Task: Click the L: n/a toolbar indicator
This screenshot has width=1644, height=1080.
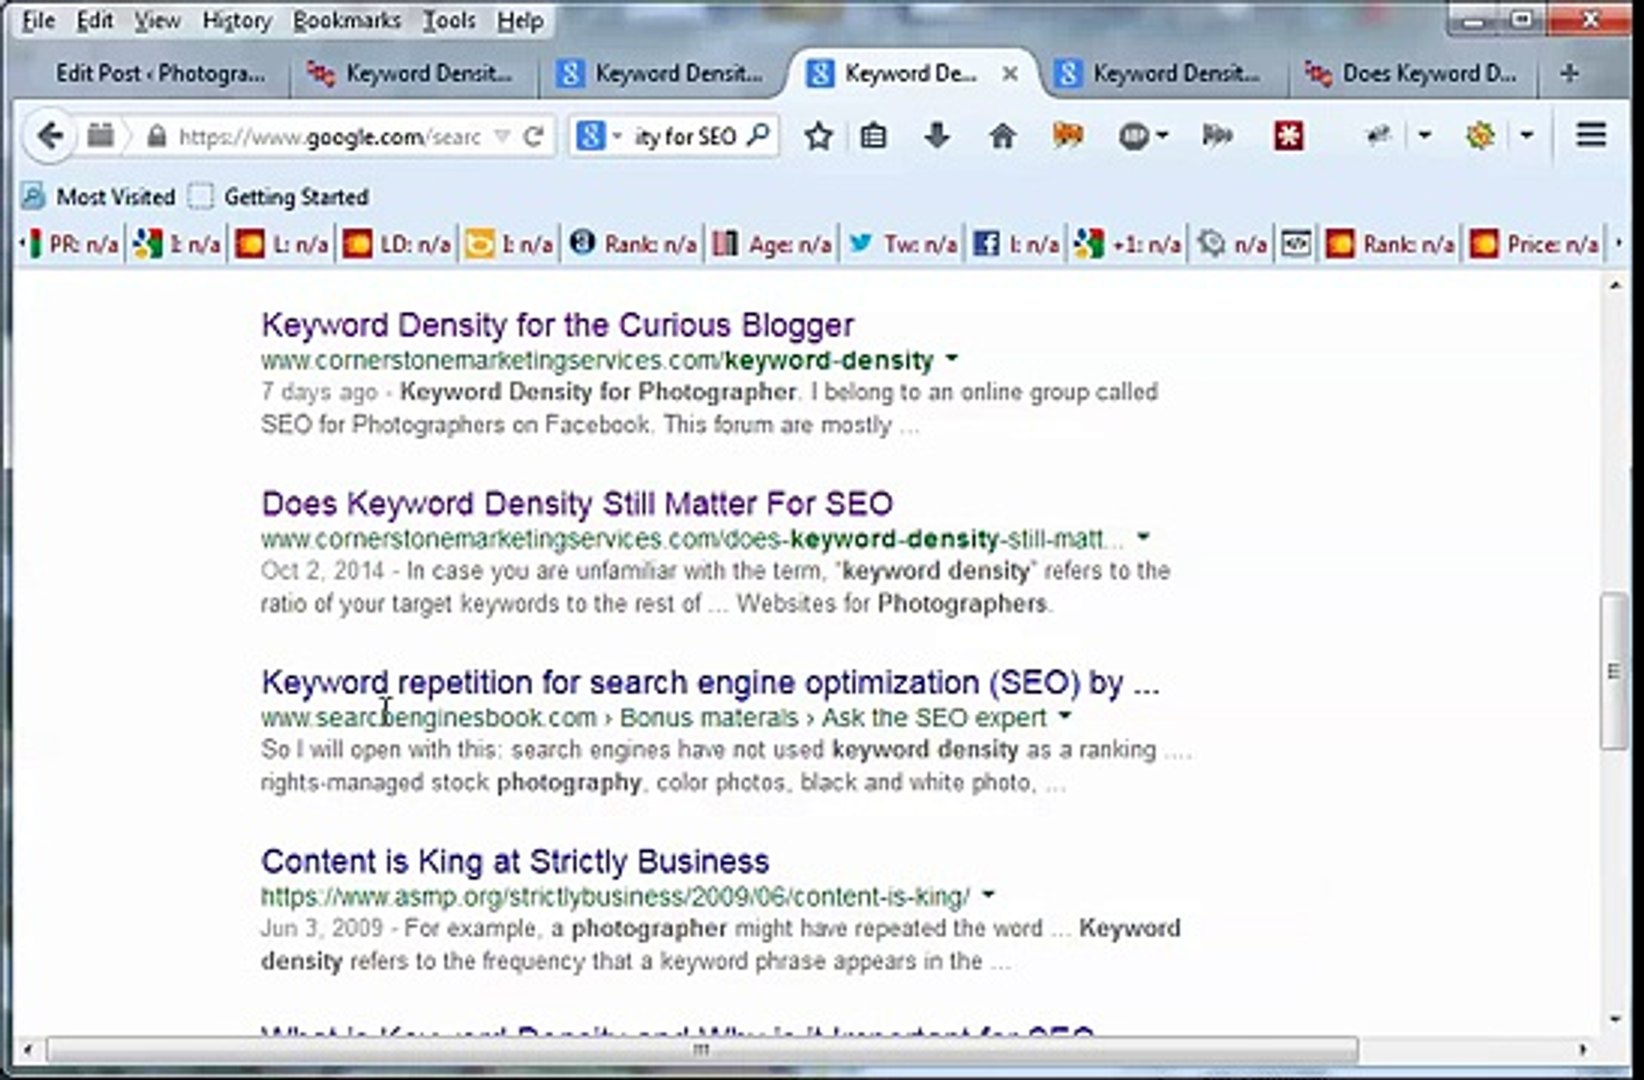Action: point(281,243)
